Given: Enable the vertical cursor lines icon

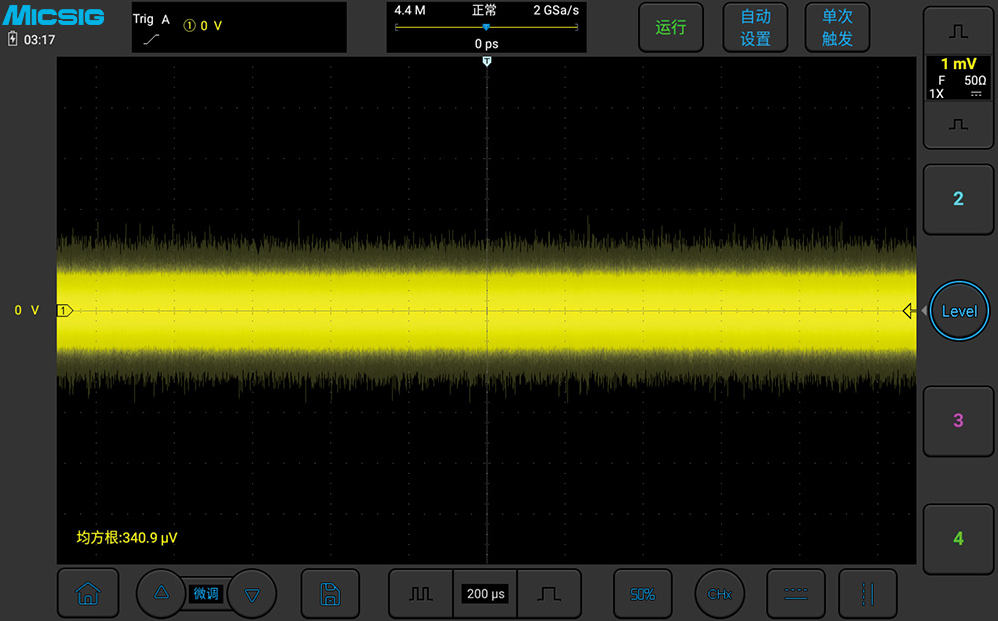Looking at the screenshot, I should (868, 594).
